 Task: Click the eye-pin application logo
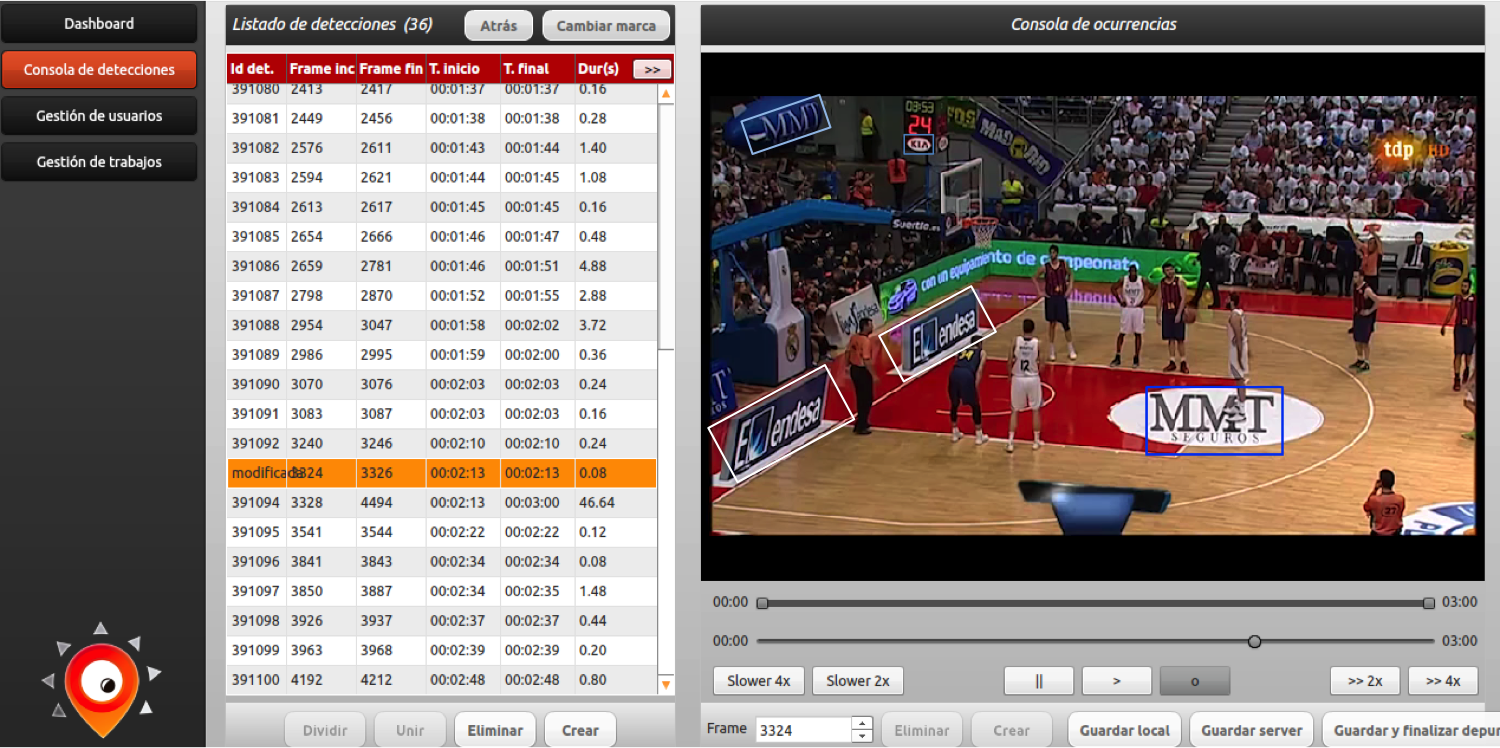[x=102, y=679]
